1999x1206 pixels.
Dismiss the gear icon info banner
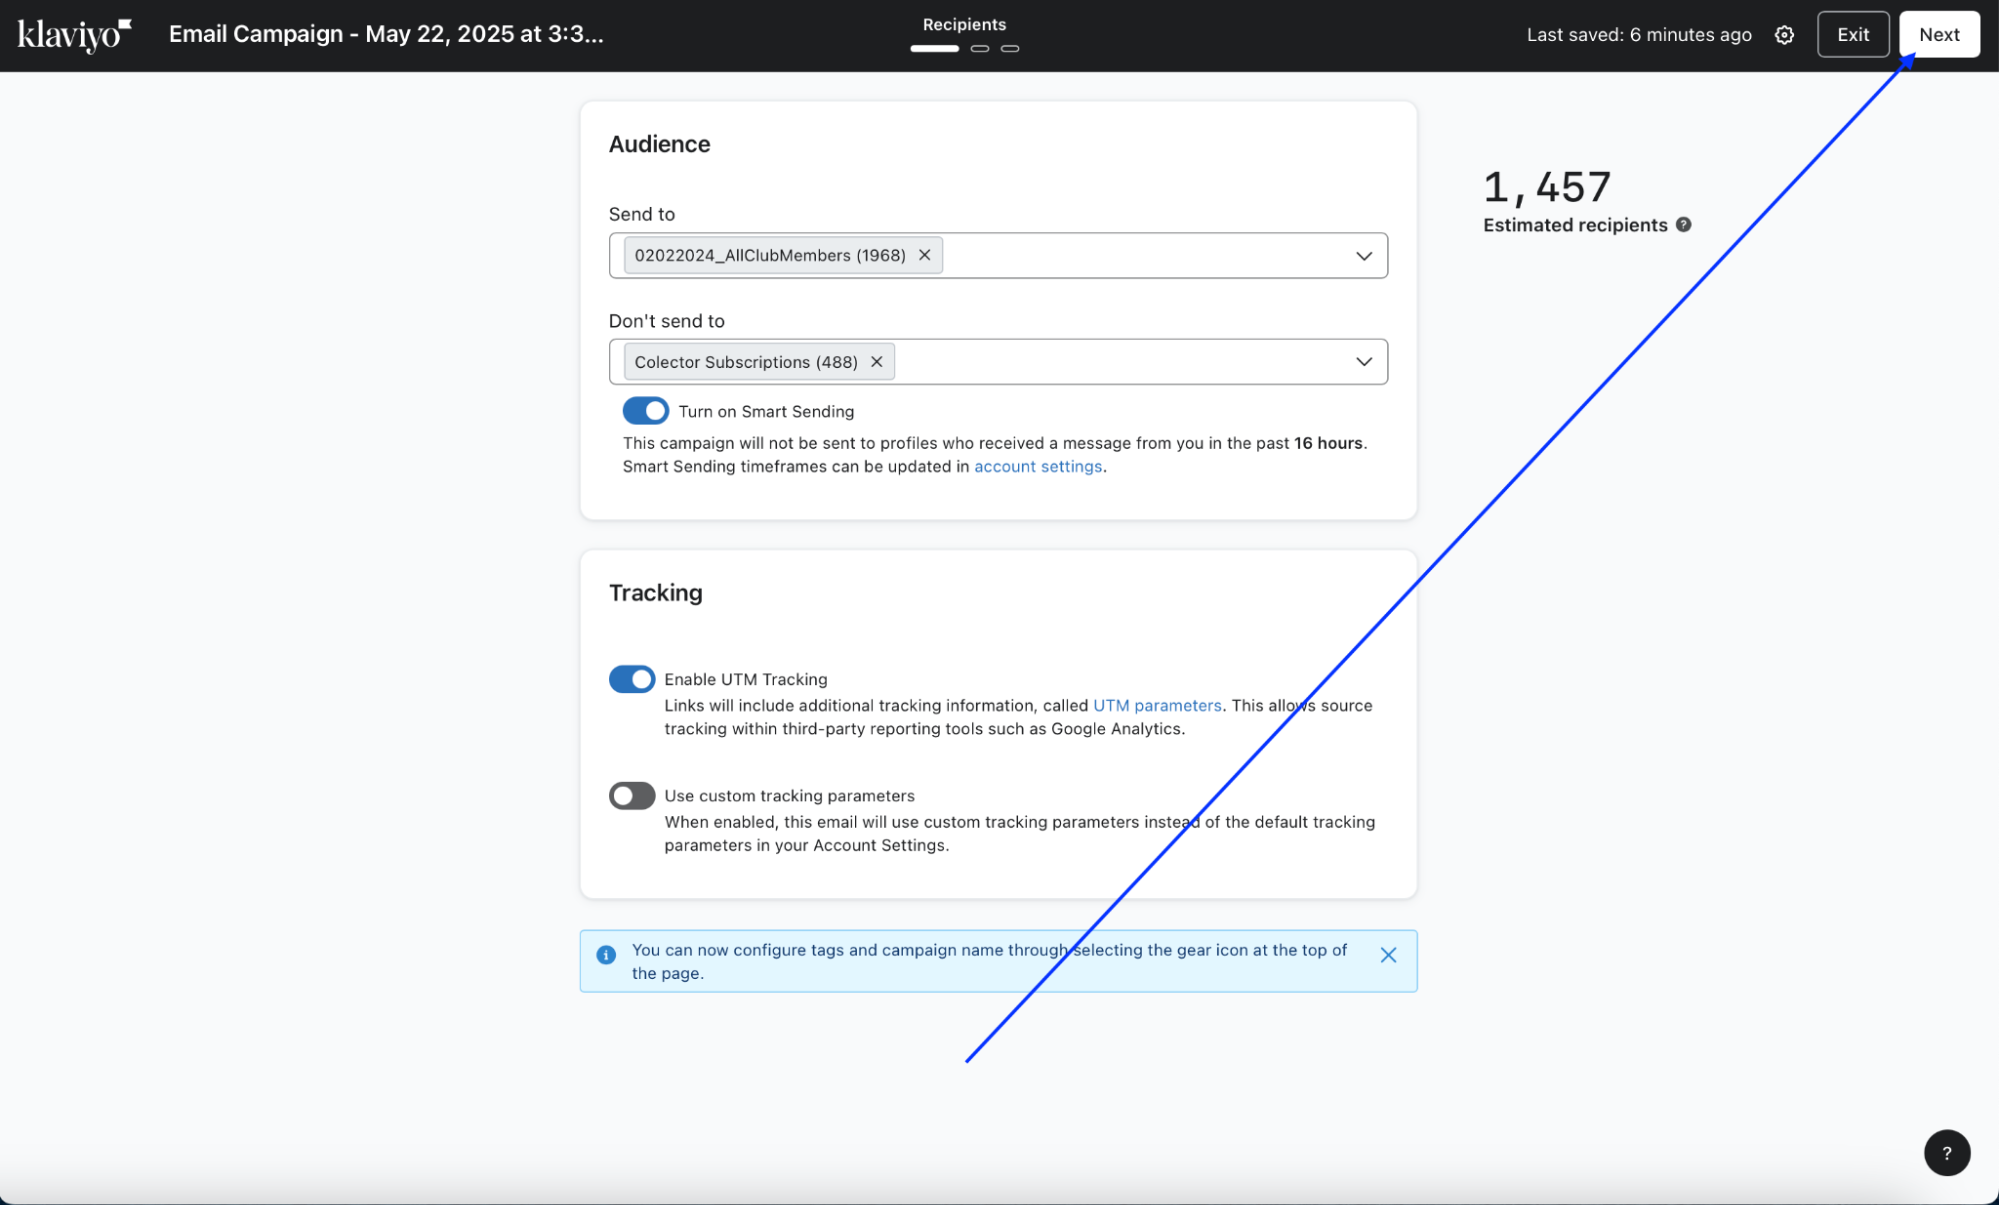[1388, 955]
